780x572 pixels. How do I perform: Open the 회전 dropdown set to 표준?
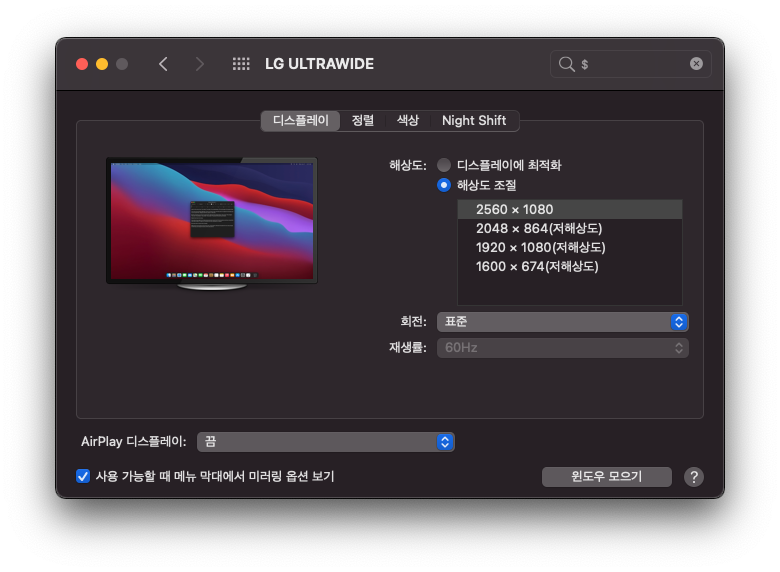click(x=563, y=322)
